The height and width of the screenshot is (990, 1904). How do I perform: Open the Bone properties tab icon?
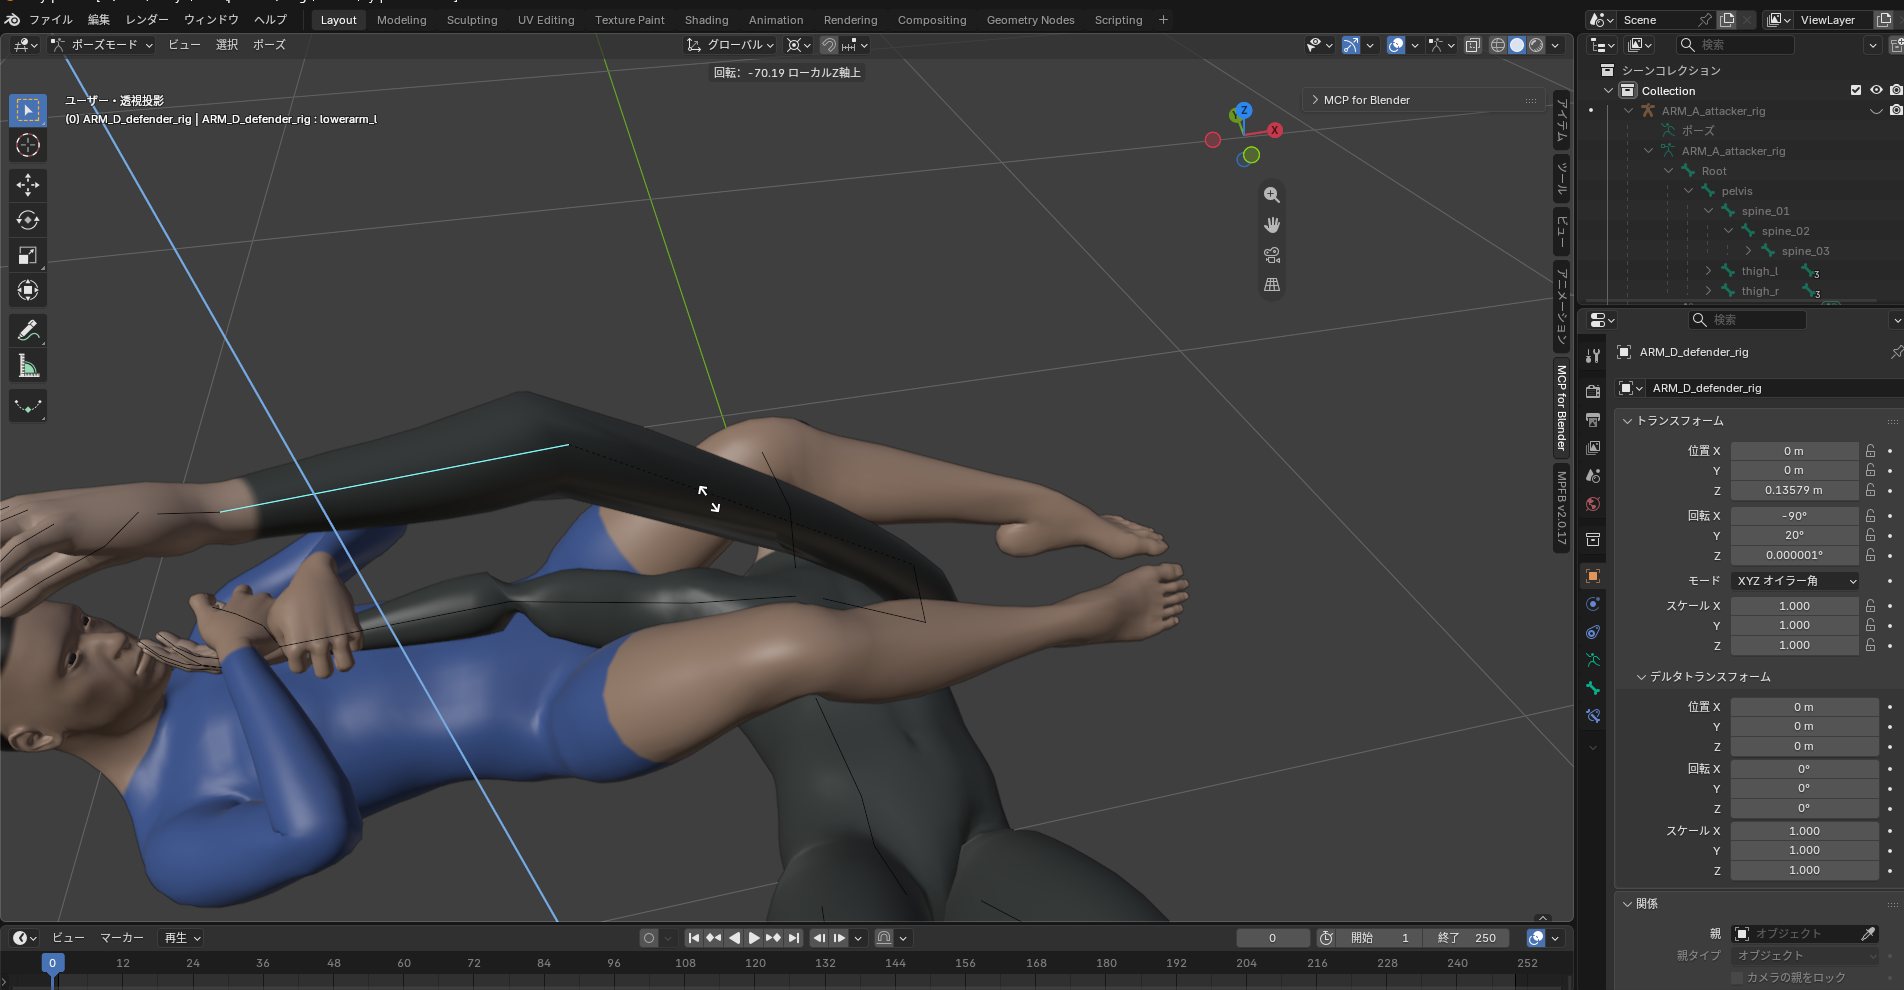point(1593,688)
